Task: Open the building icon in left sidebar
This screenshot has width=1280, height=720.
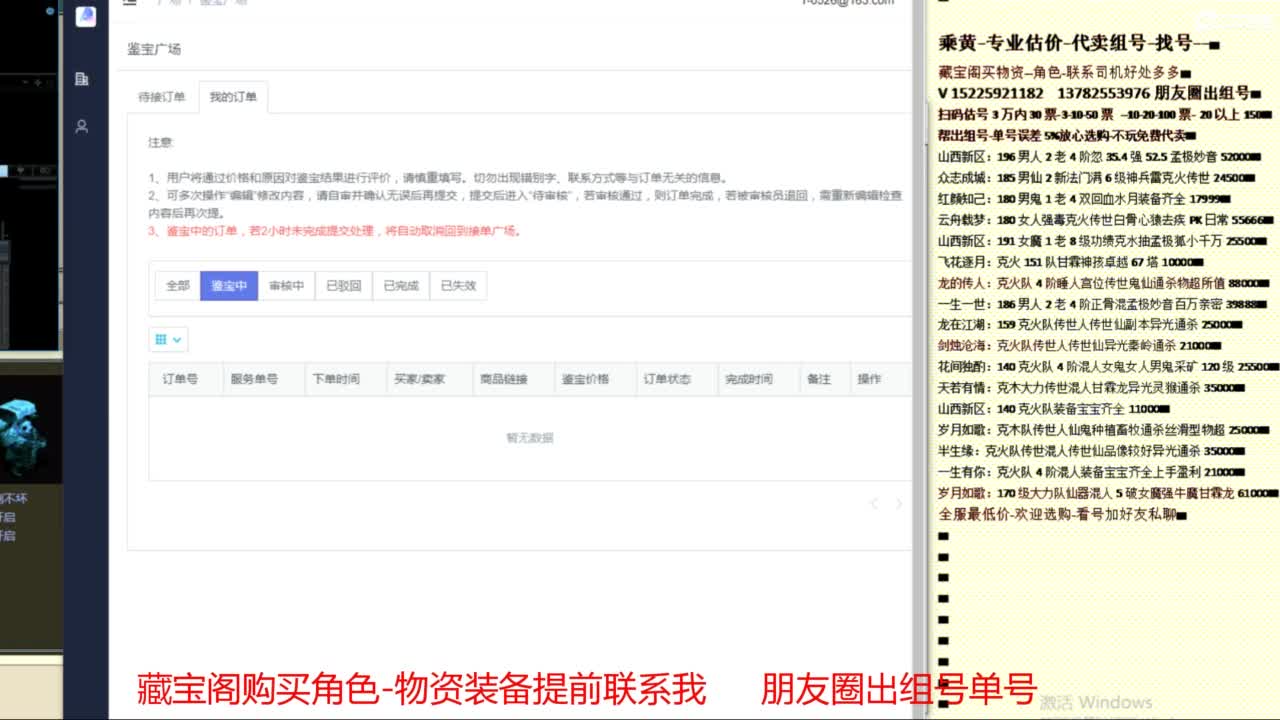Action: point(82,79)
